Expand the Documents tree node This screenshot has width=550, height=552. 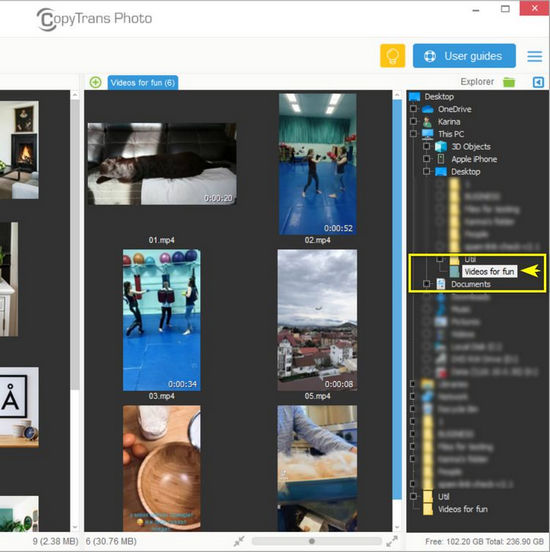click(x=426, y=284)
